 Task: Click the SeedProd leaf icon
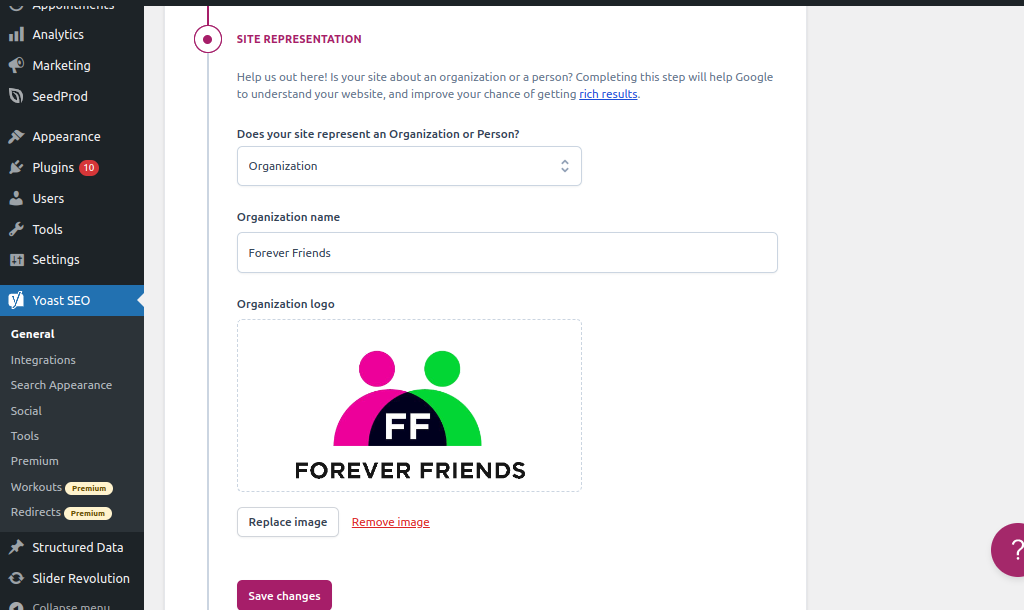16,96
